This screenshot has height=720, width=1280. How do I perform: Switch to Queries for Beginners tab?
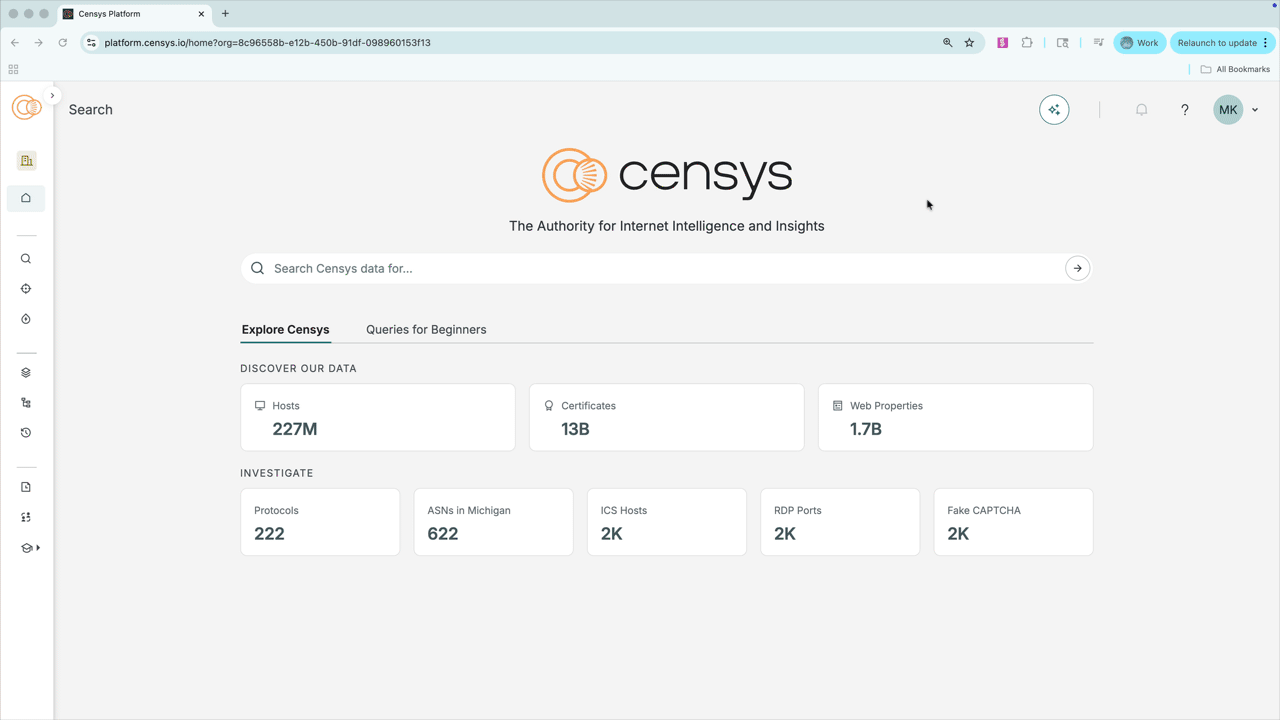(x=426, y=329)
